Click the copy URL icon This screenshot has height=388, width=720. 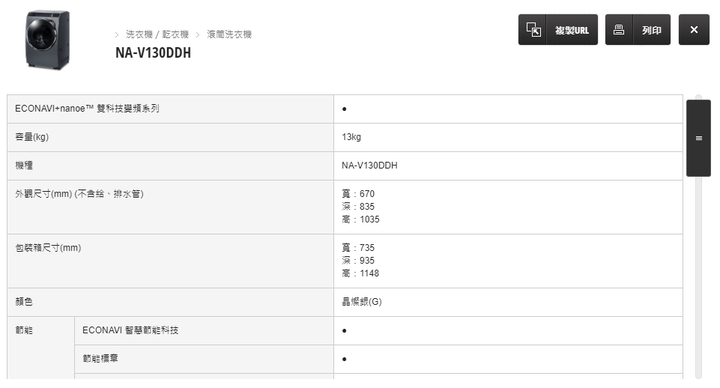(x=533, y=30)
